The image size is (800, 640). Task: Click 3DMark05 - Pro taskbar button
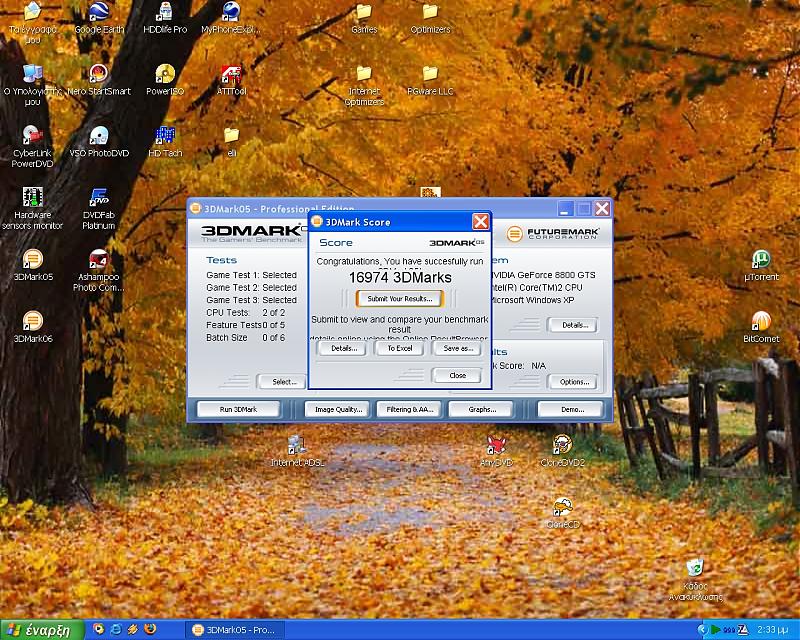coord(235,630)
